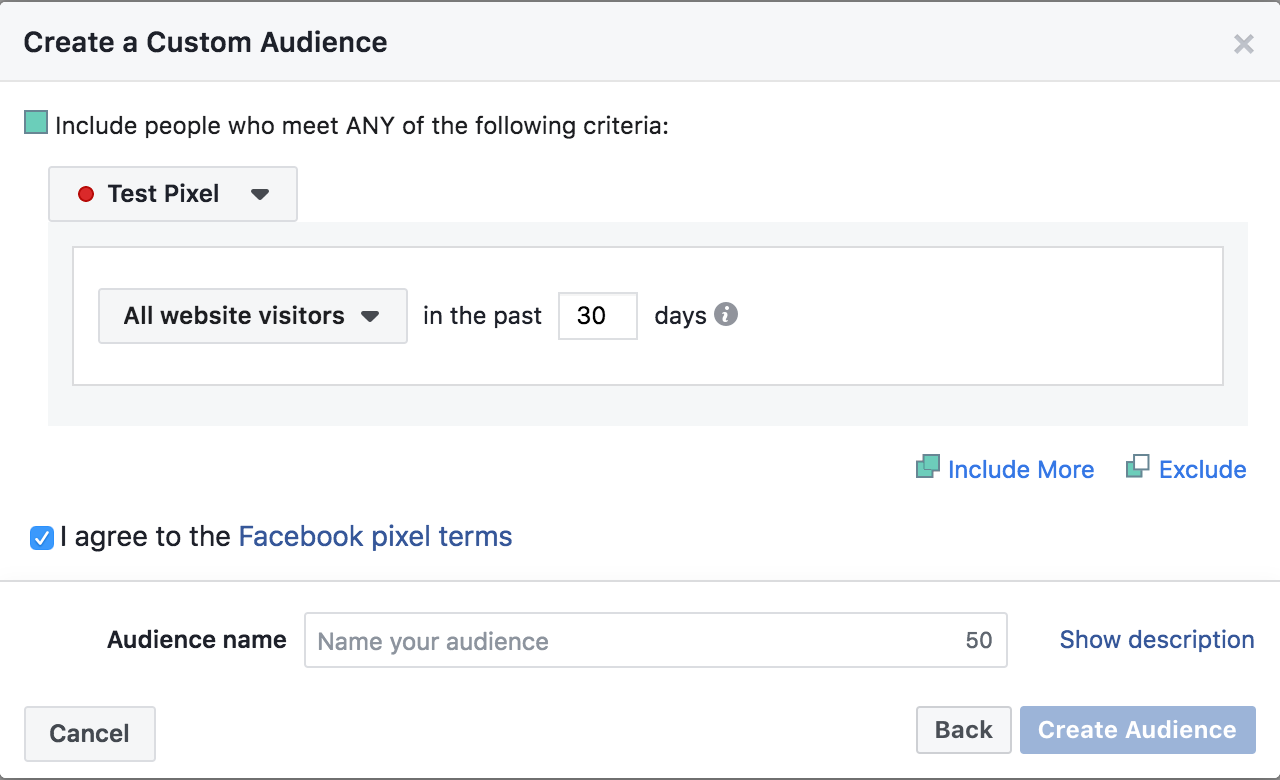Click the Show description link

pyautogui.click(x=1157, y=639)
